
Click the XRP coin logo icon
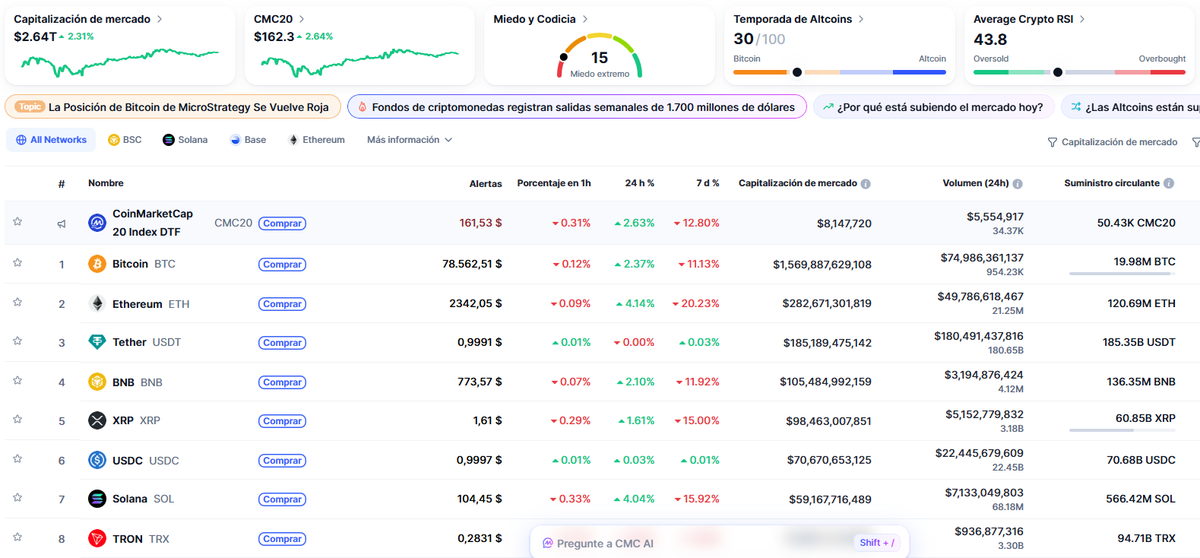[97, 421]
